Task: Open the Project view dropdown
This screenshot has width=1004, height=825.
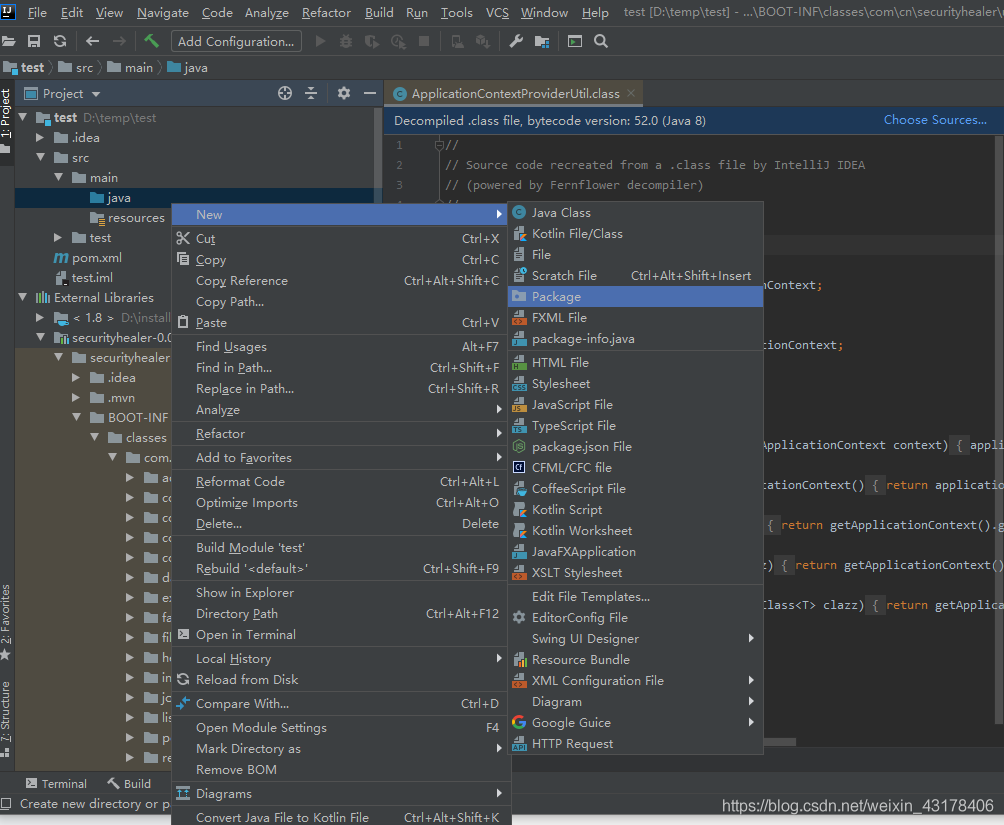Action: click(63, 94)
